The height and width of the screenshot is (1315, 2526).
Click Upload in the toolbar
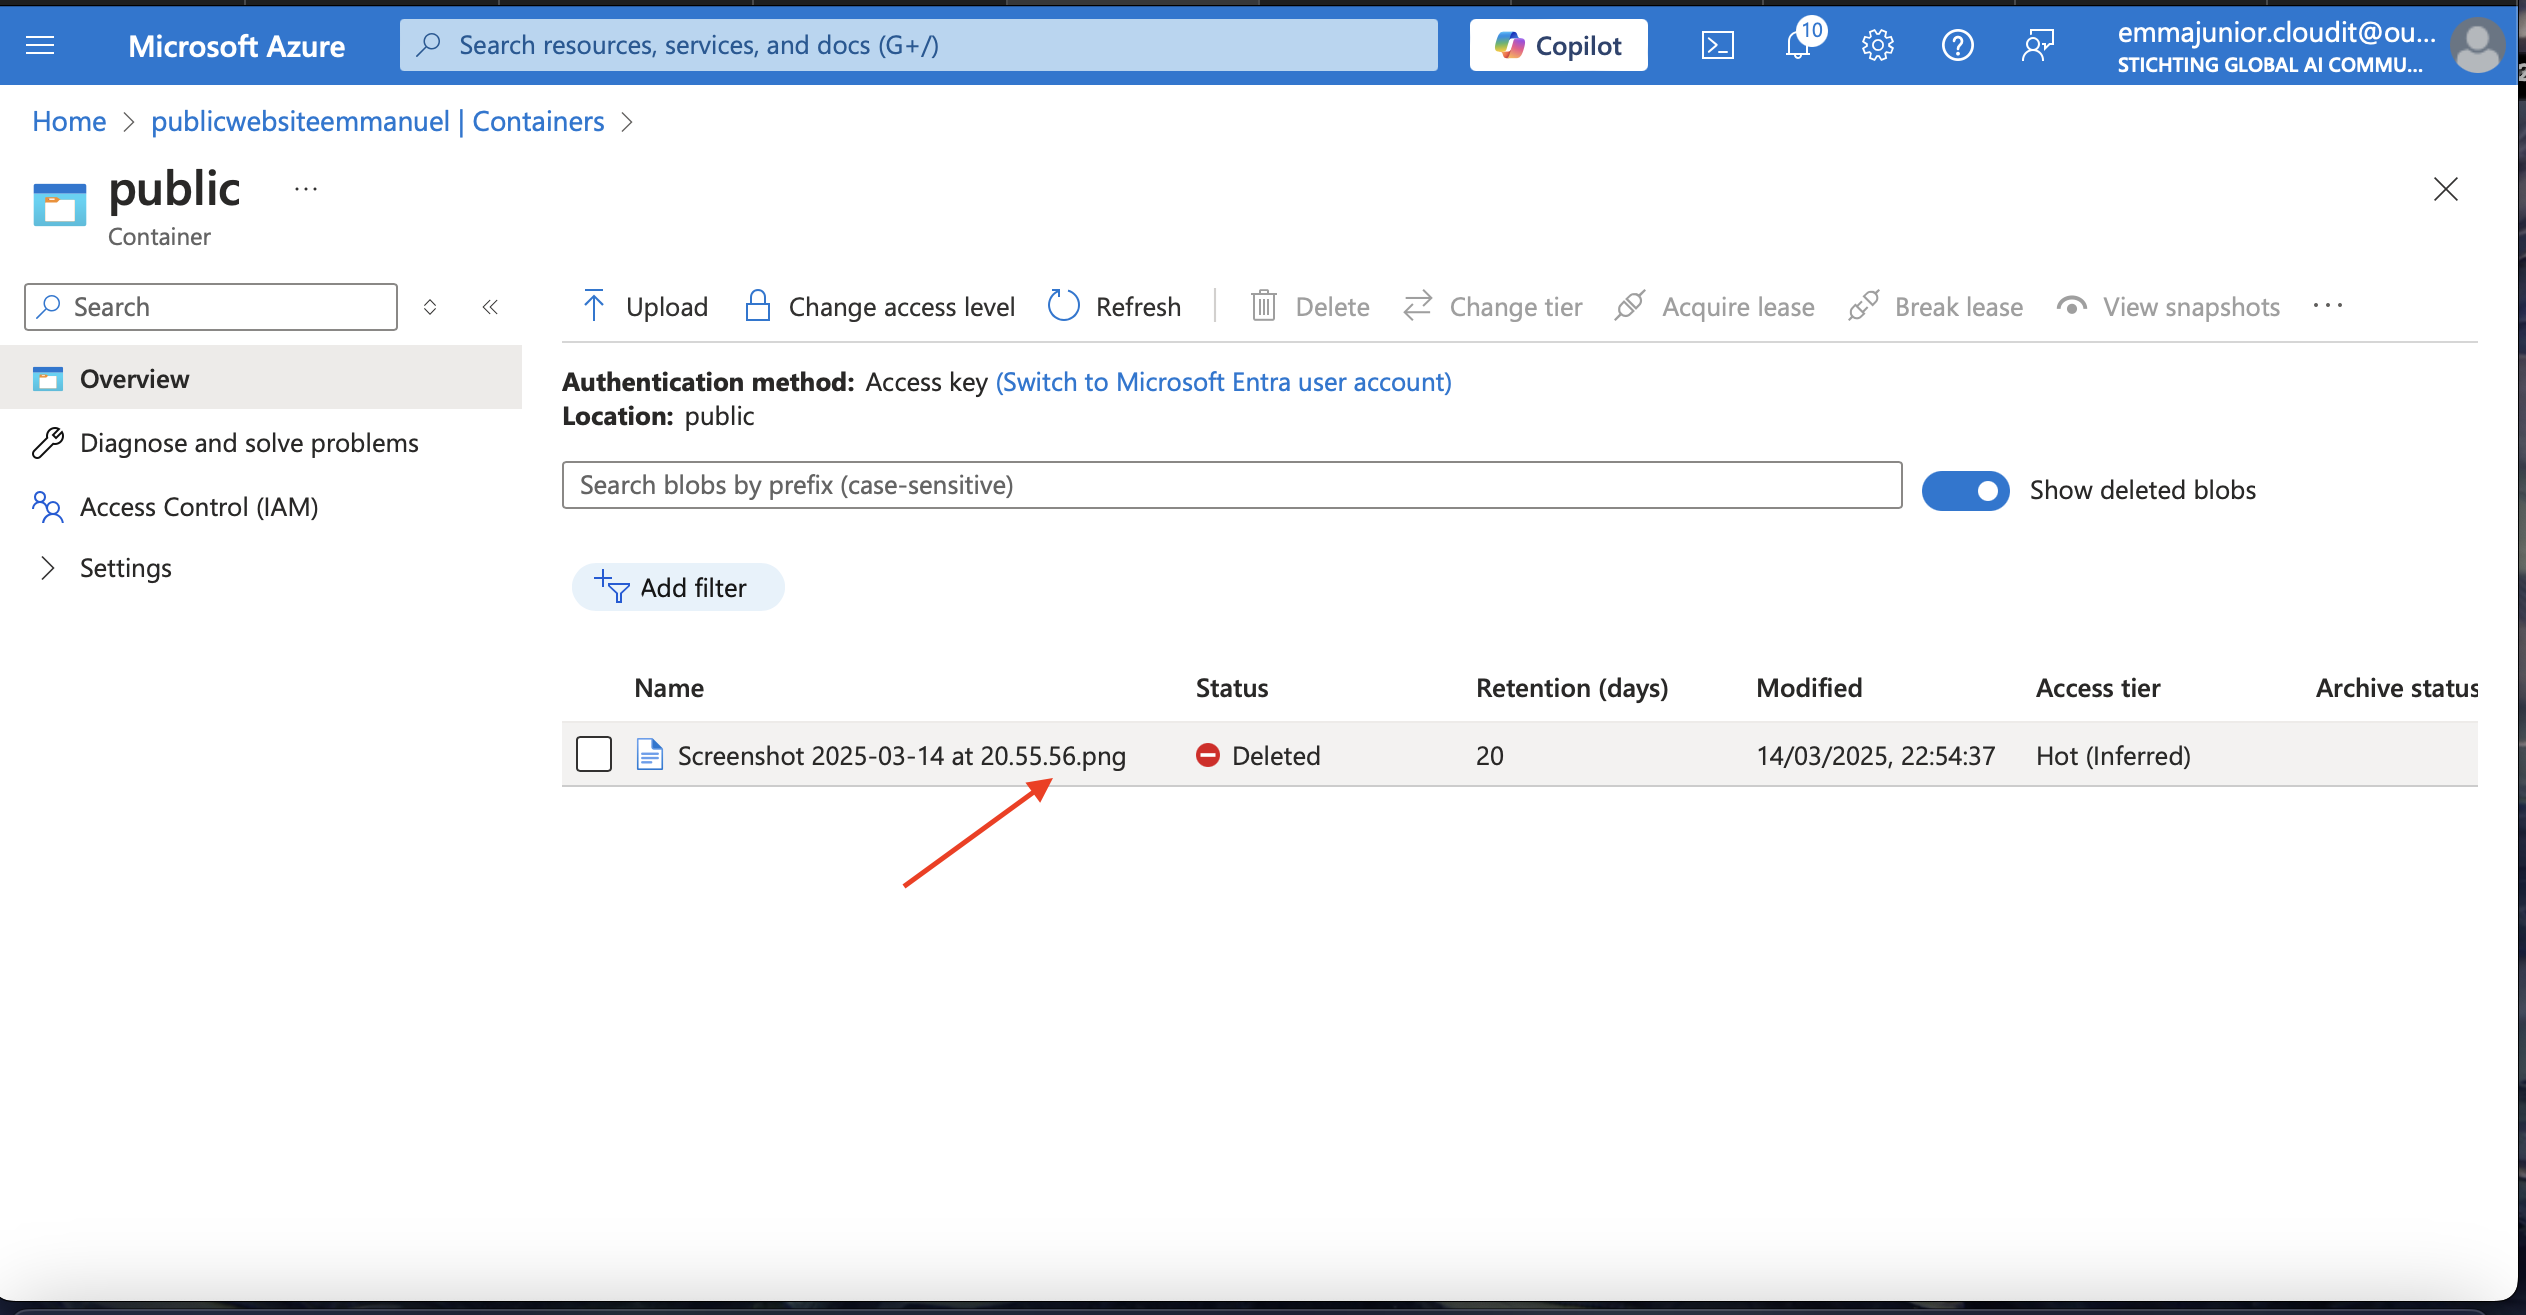point(645,307)
